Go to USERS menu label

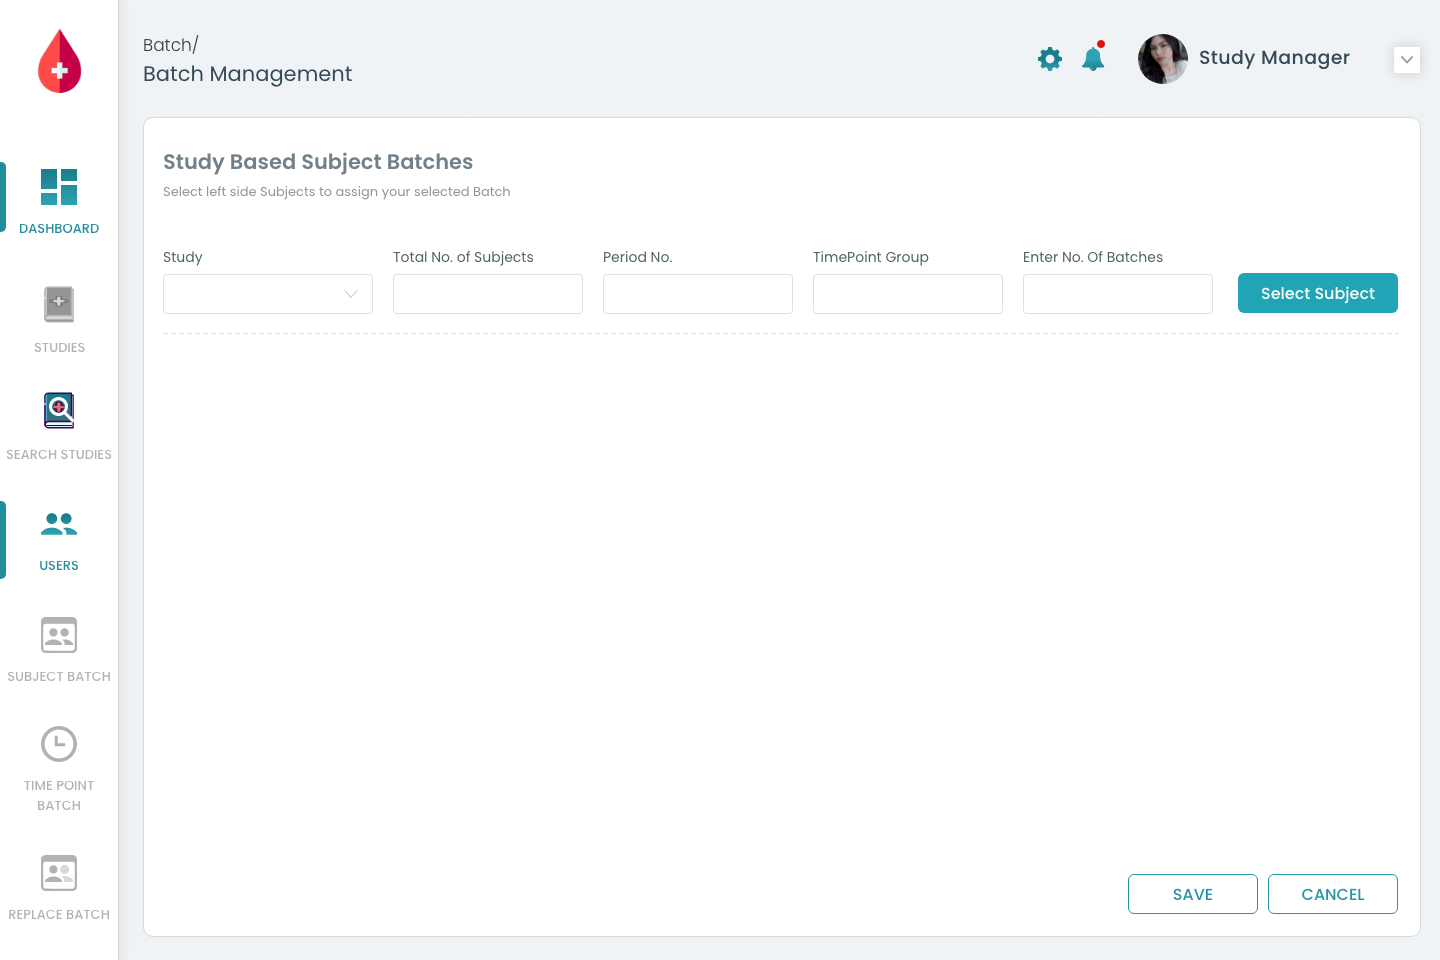[x=59, y=566]
